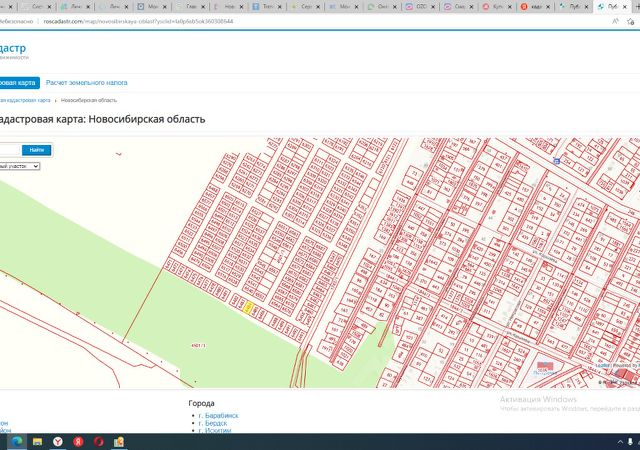Viewport: 640px width, 450px height.
Task: Click the read aloud icon in address bar
Action: (616, 21)
